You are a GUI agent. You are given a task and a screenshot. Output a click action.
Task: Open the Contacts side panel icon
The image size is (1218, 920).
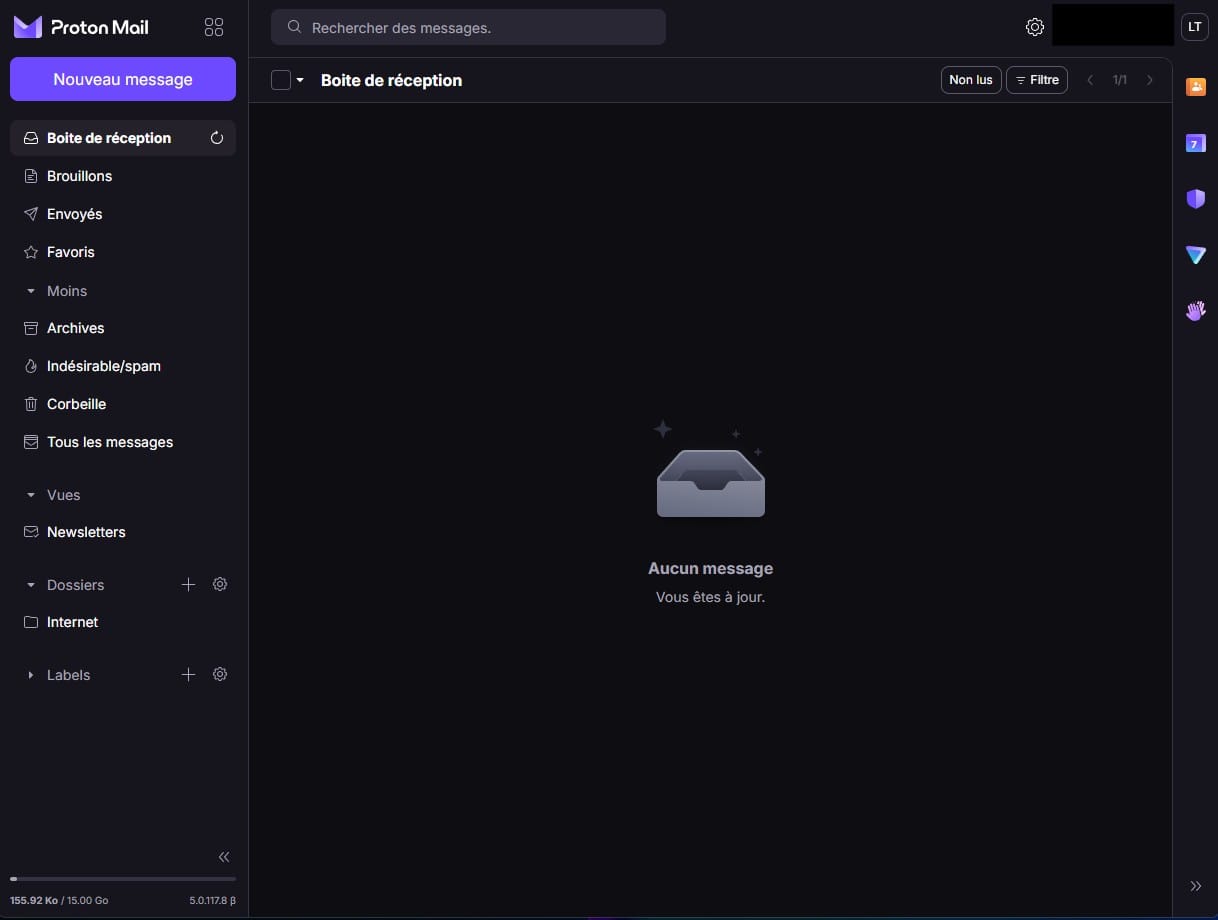[x=1196, y=87]
